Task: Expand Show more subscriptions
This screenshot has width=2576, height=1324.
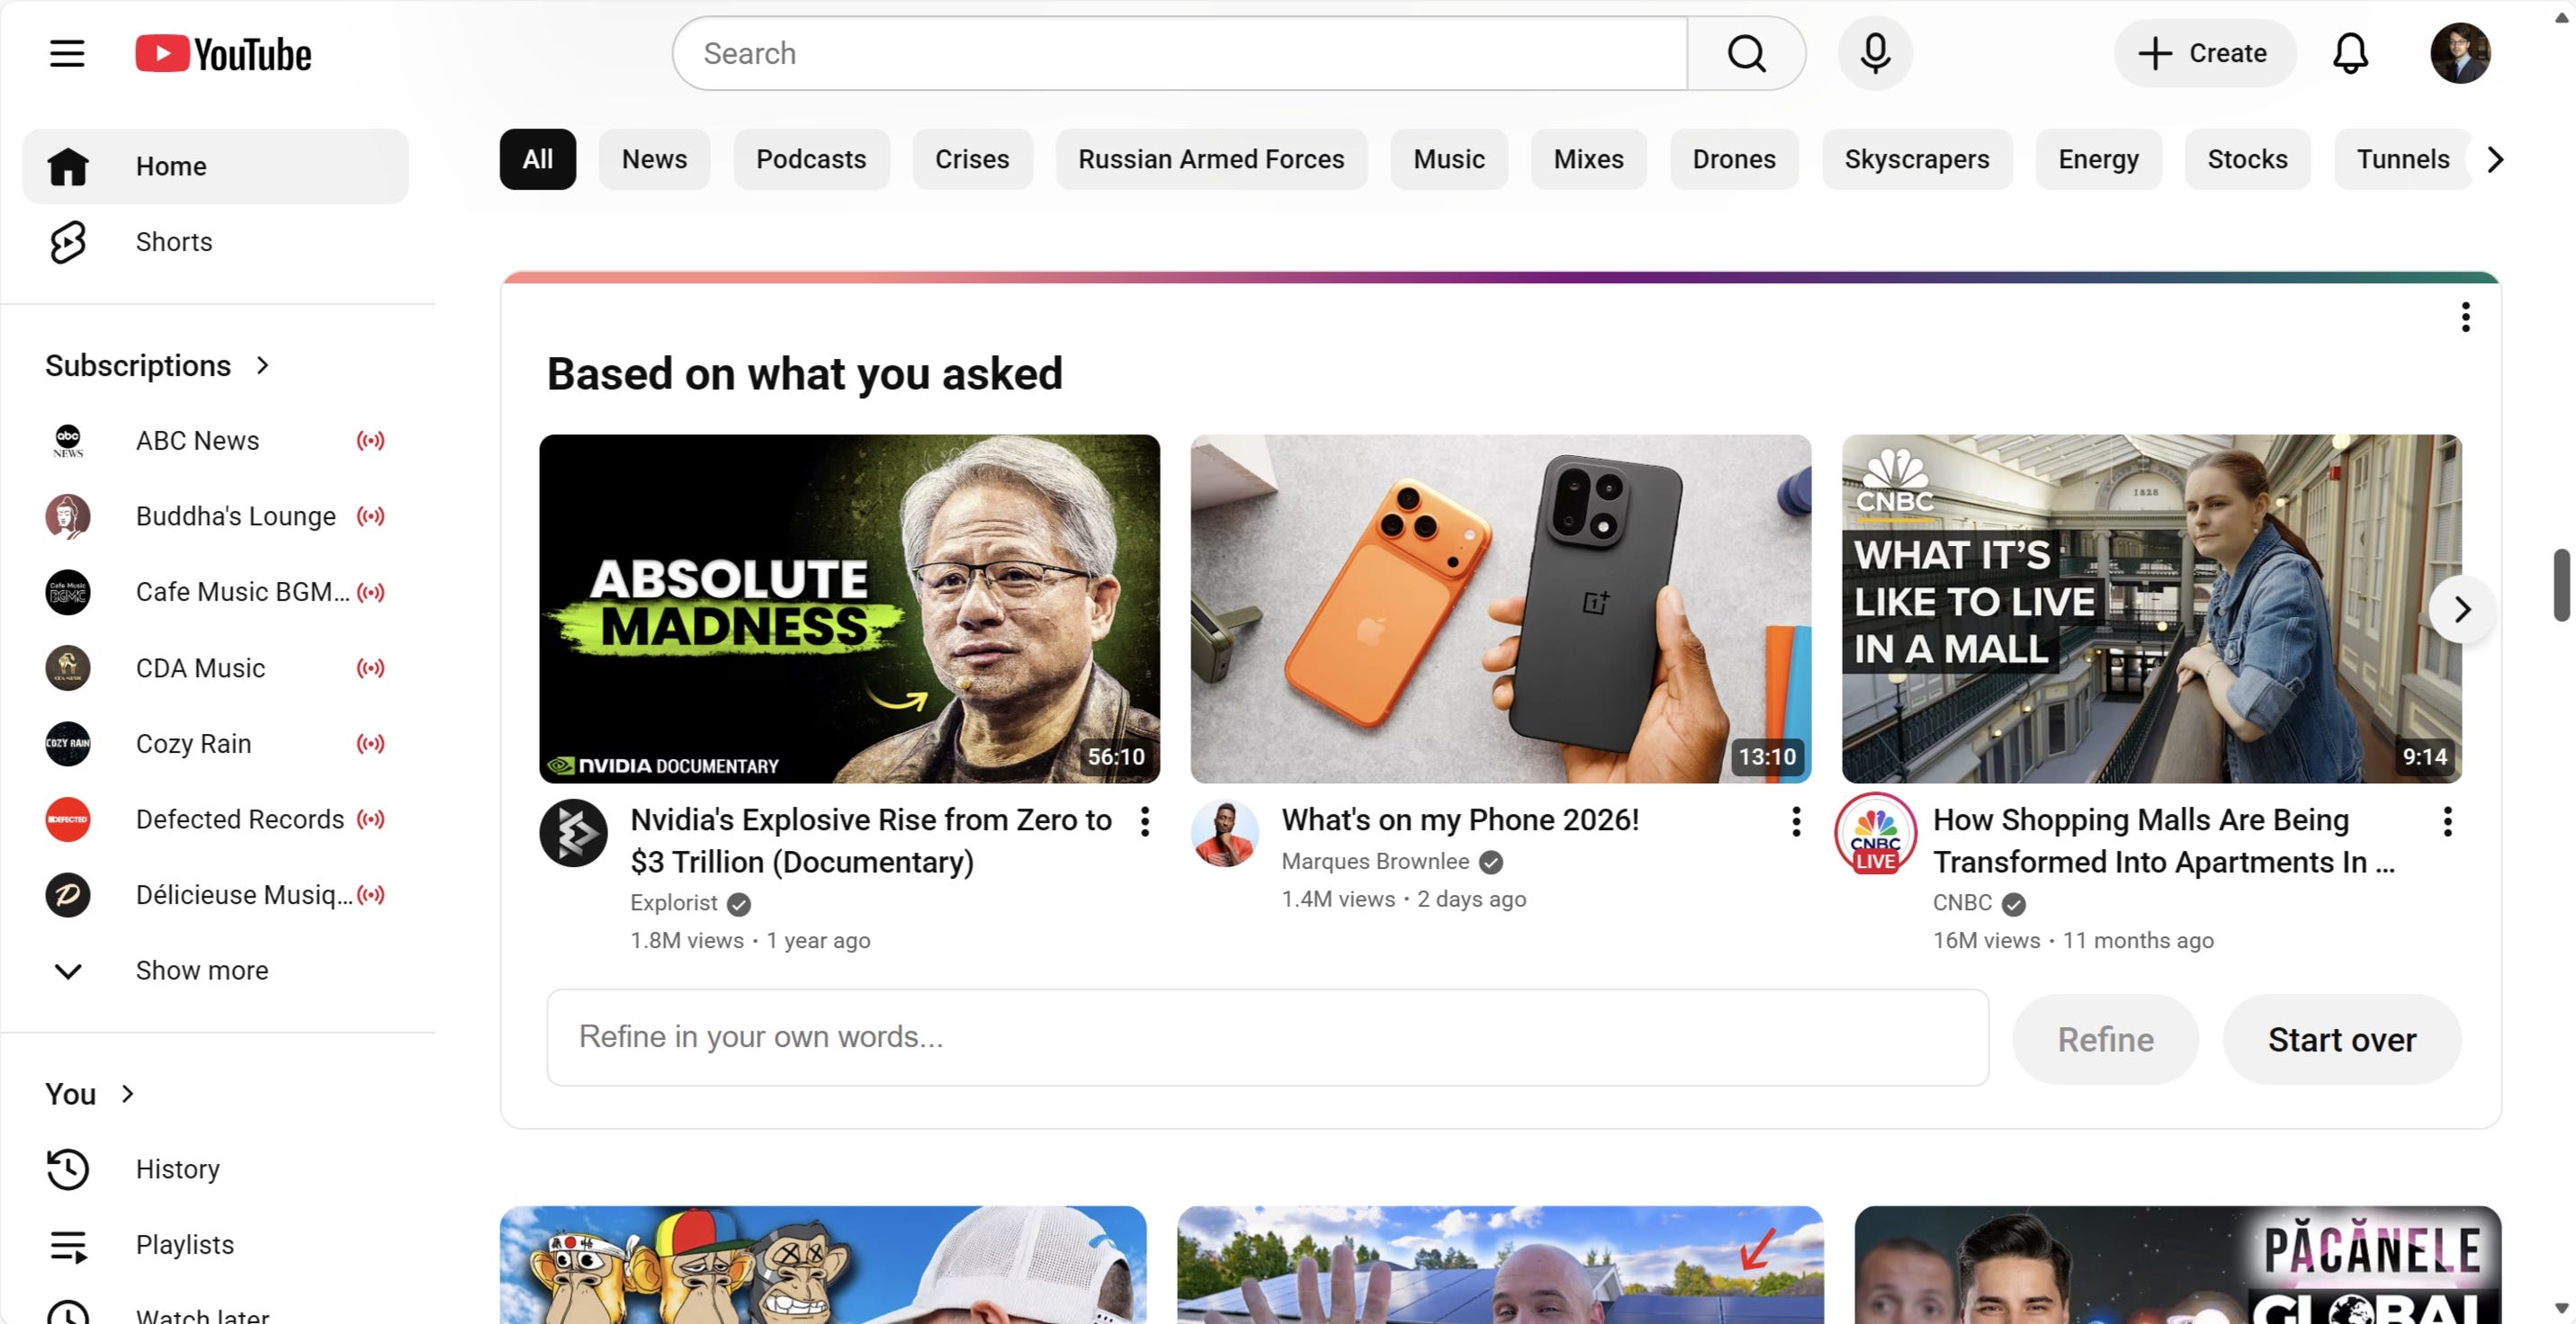Action: point(201,970)
